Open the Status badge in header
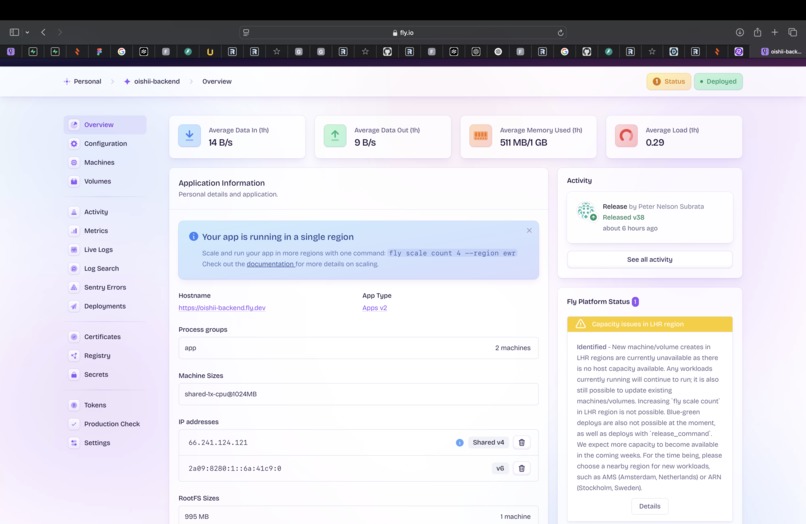The height and width of the screenshot is (524, 806). coord(668,81)
